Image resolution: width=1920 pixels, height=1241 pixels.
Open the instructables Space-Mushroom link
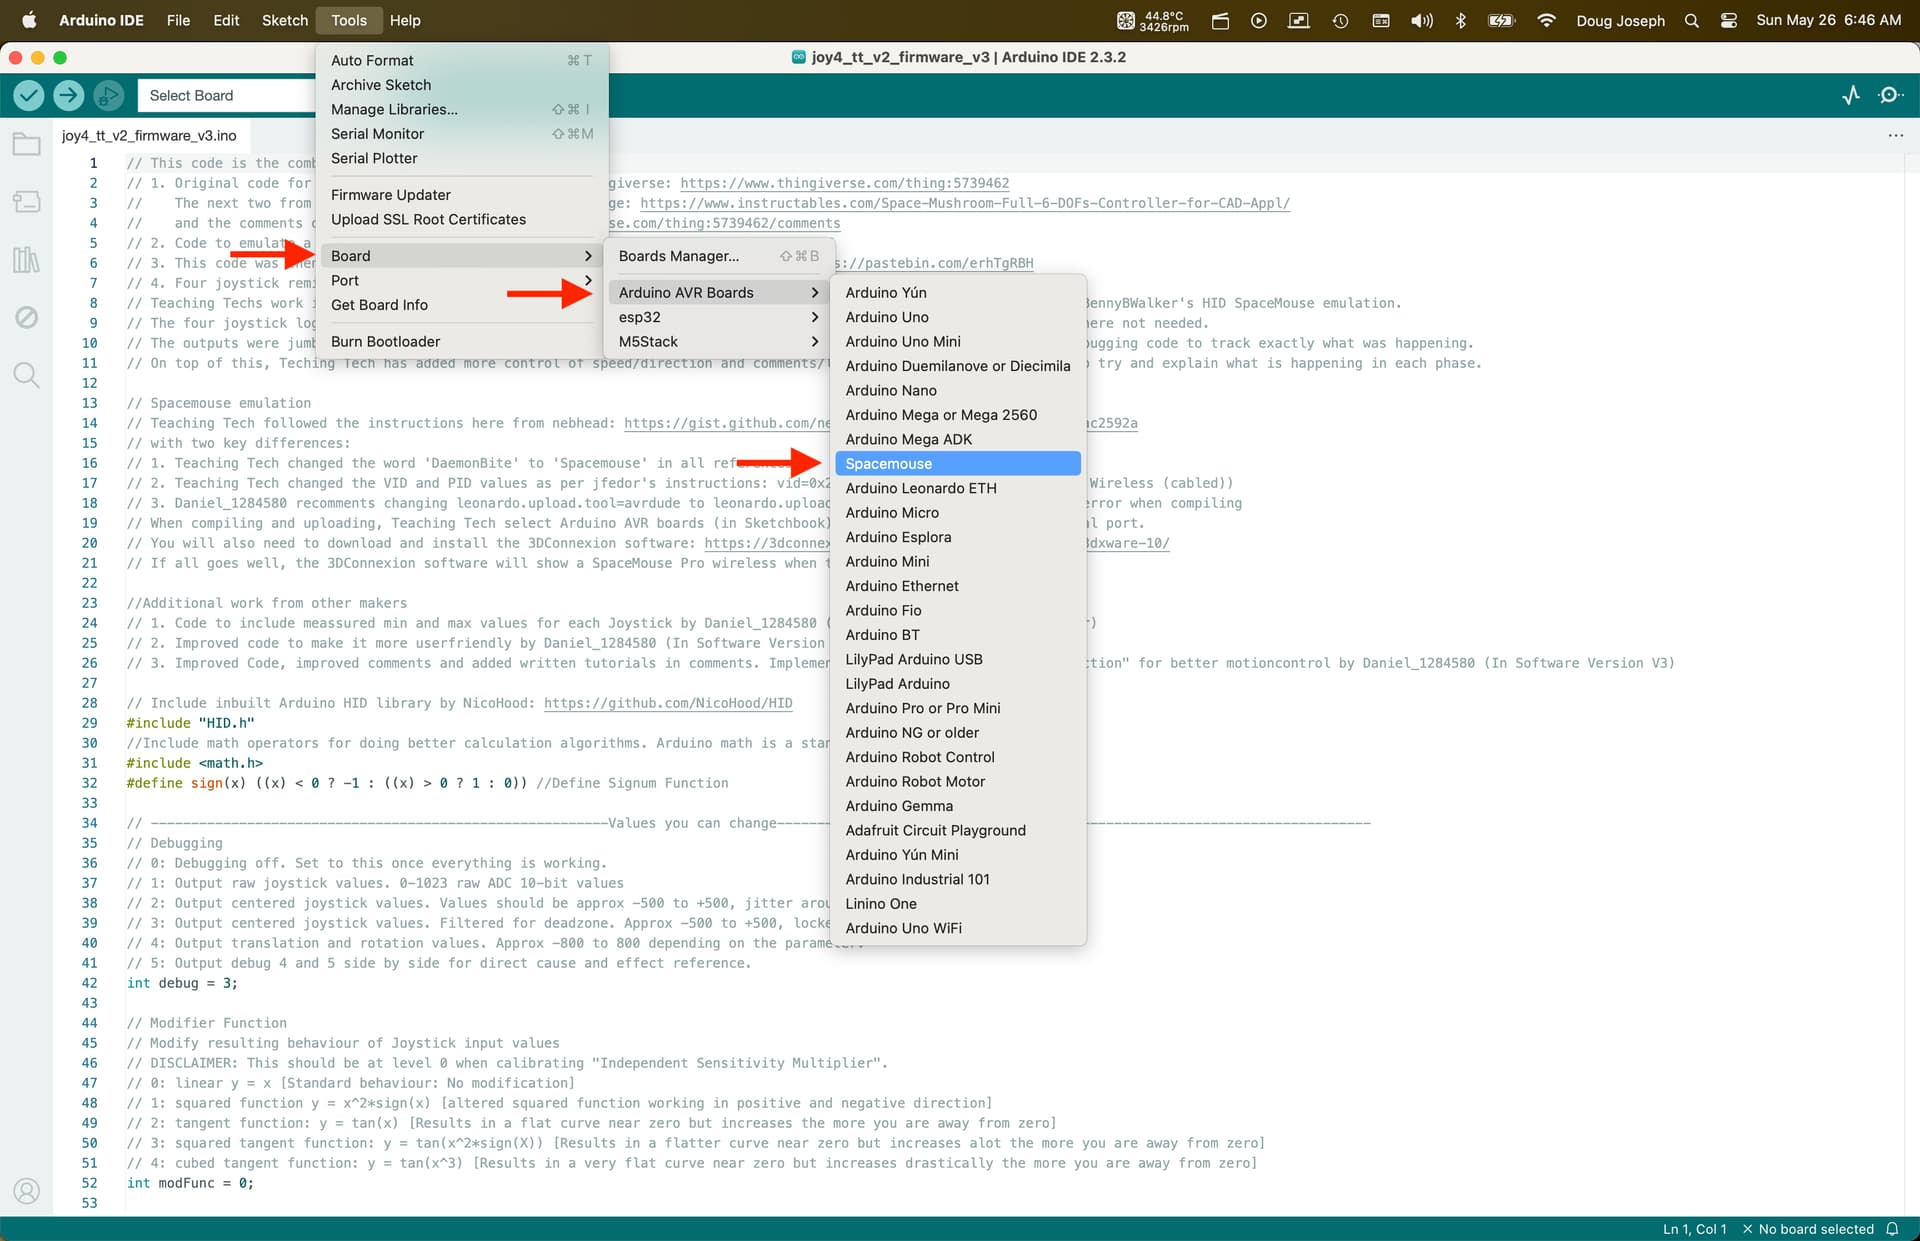(965, 203)
